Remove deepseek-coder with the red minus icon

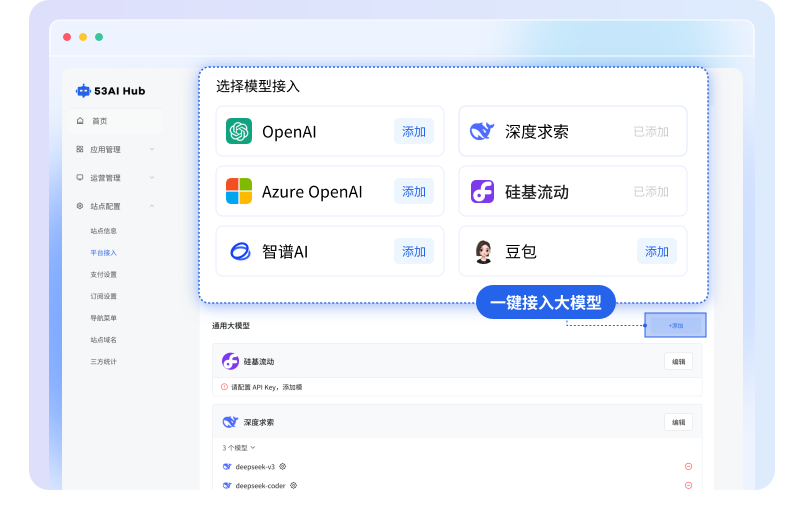[688, 485]
